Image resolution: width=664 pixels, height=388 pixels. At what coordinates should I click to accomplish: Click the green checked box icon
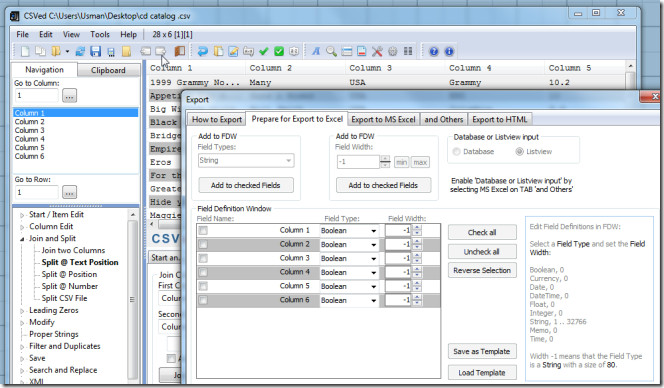click(x=279, y=51)
